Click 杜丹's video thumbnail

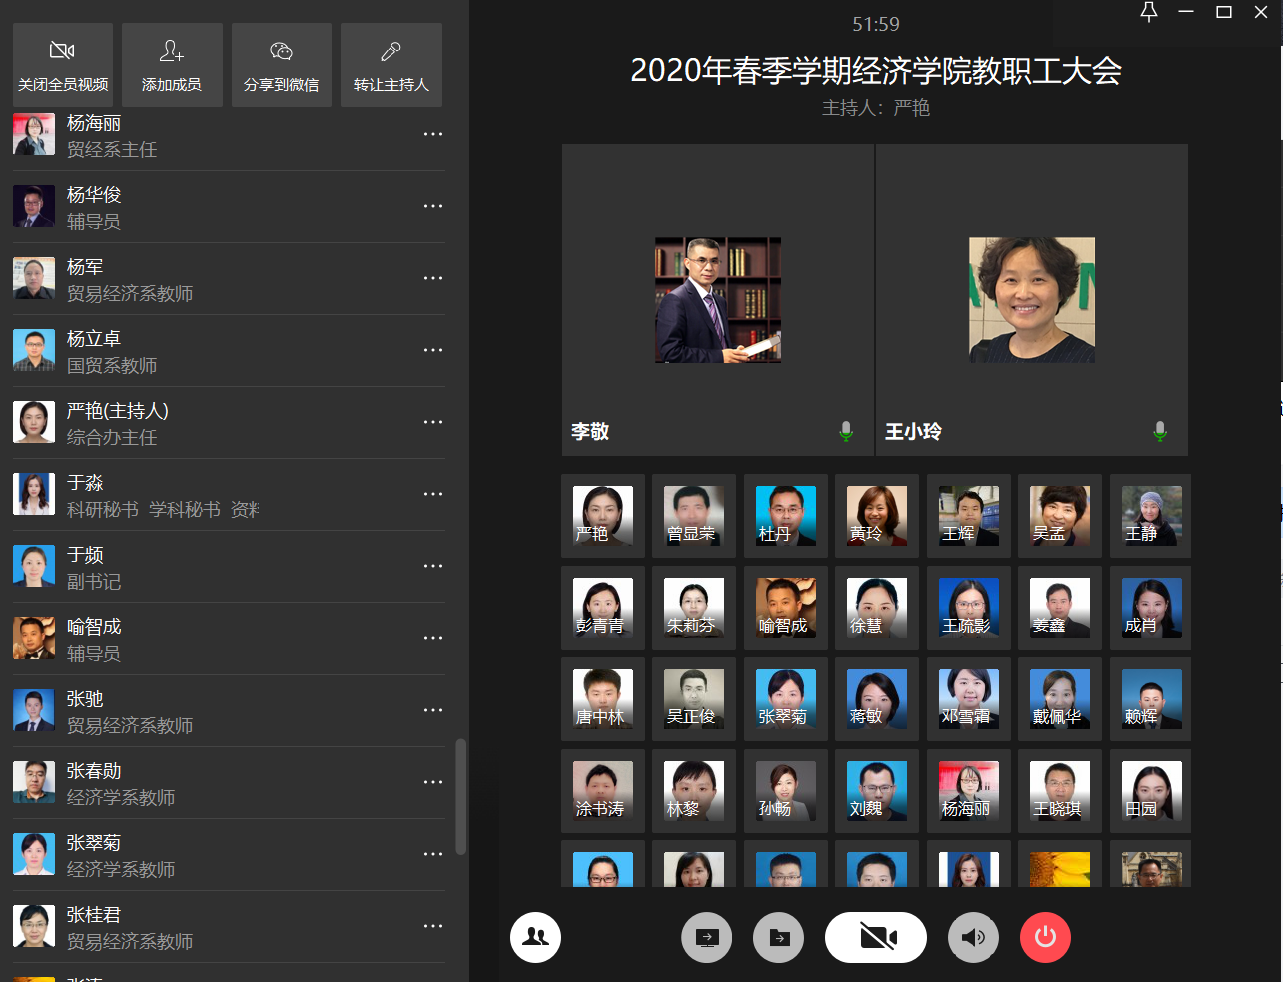(x=786, y=516)
